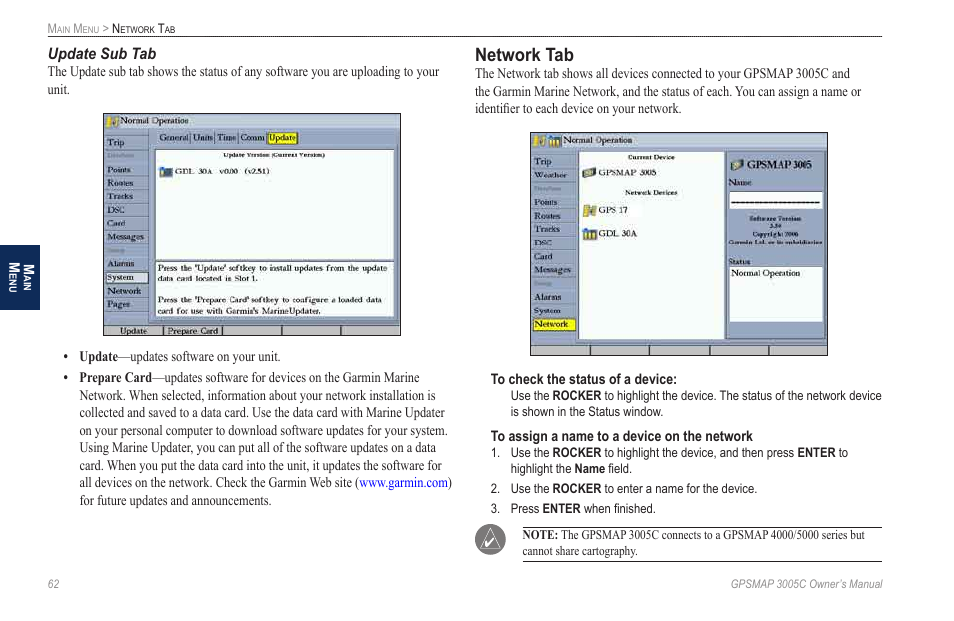The height and width of the screenshot is (621, 954).
Task: Select DSC tab in Update Sub Tab screenshot
Action: pos(127,210)
